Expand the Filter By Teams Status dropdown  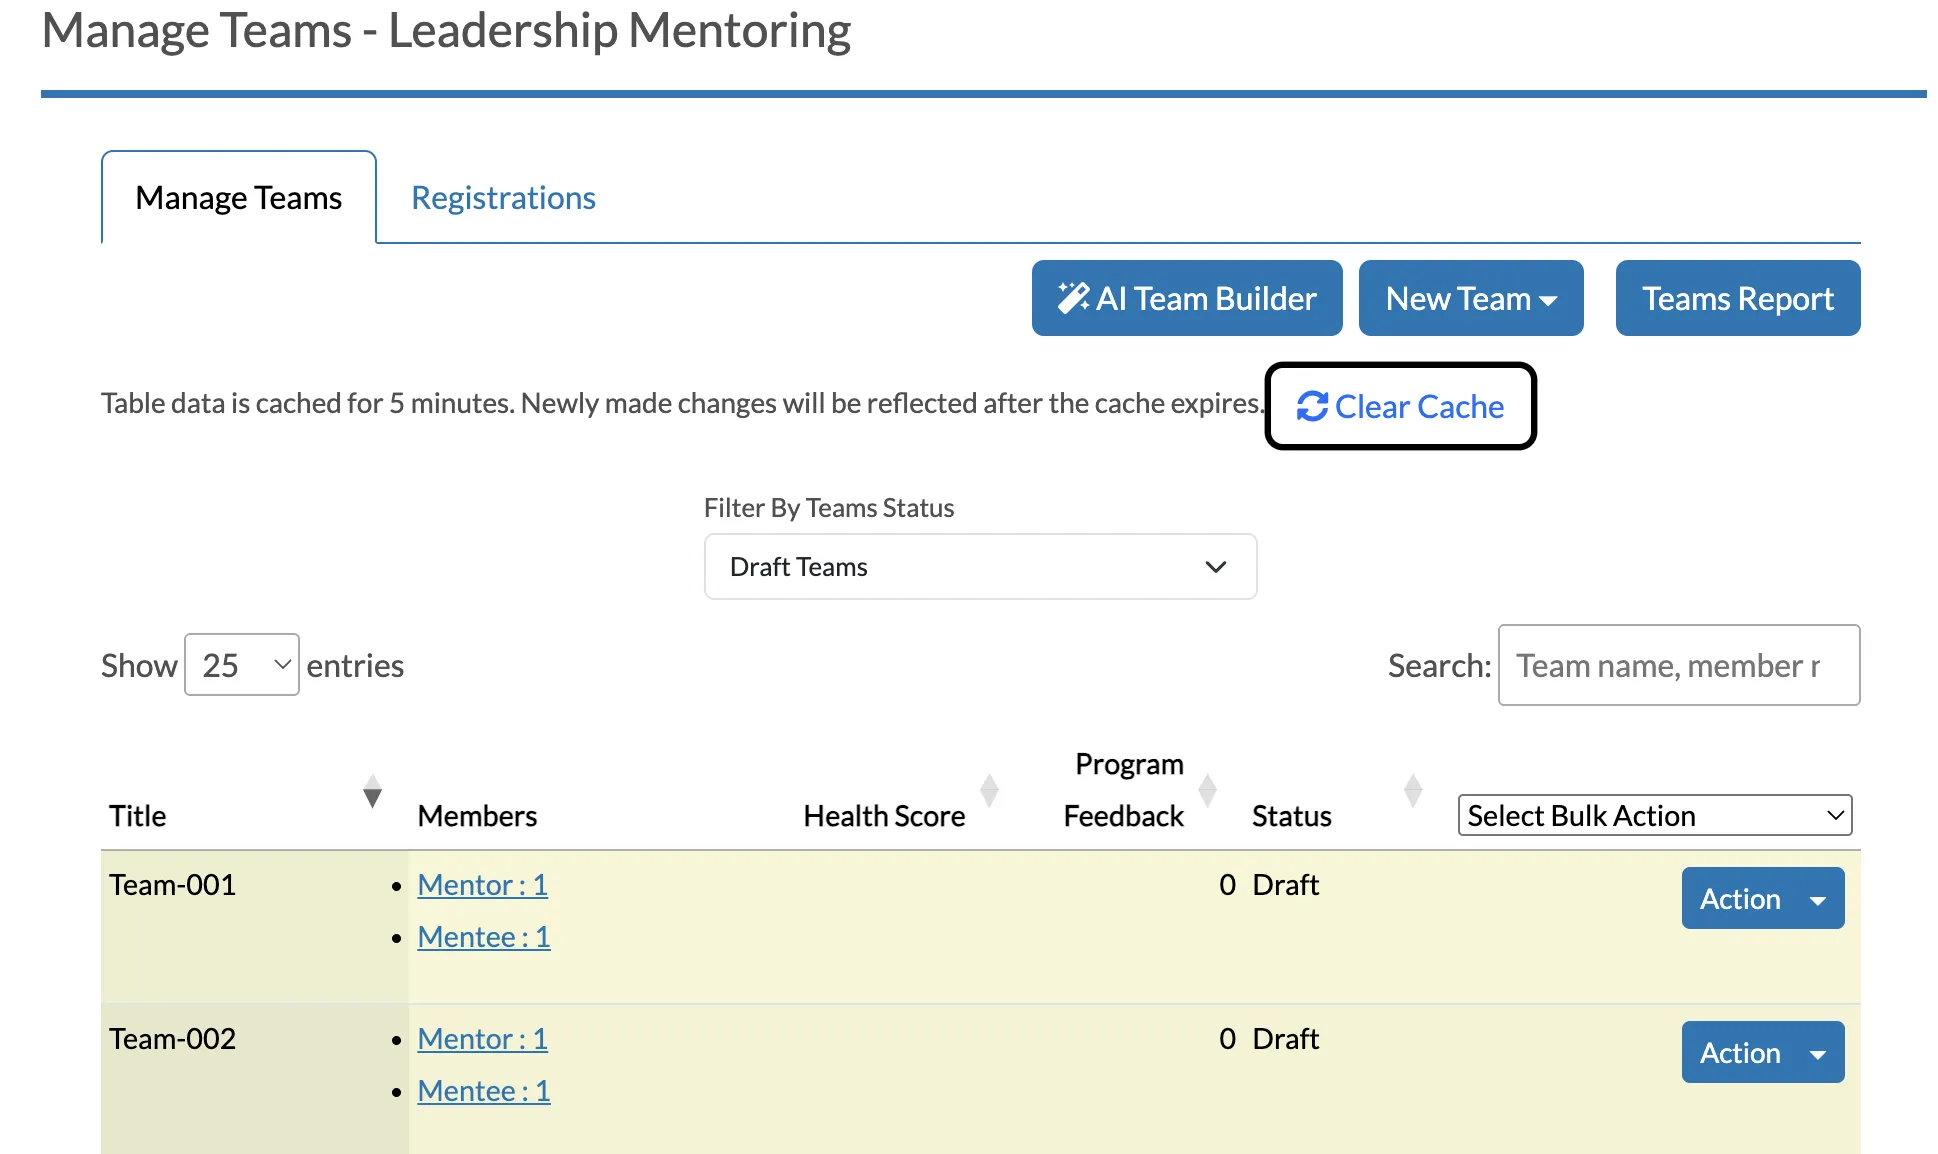tap(980, 567)
